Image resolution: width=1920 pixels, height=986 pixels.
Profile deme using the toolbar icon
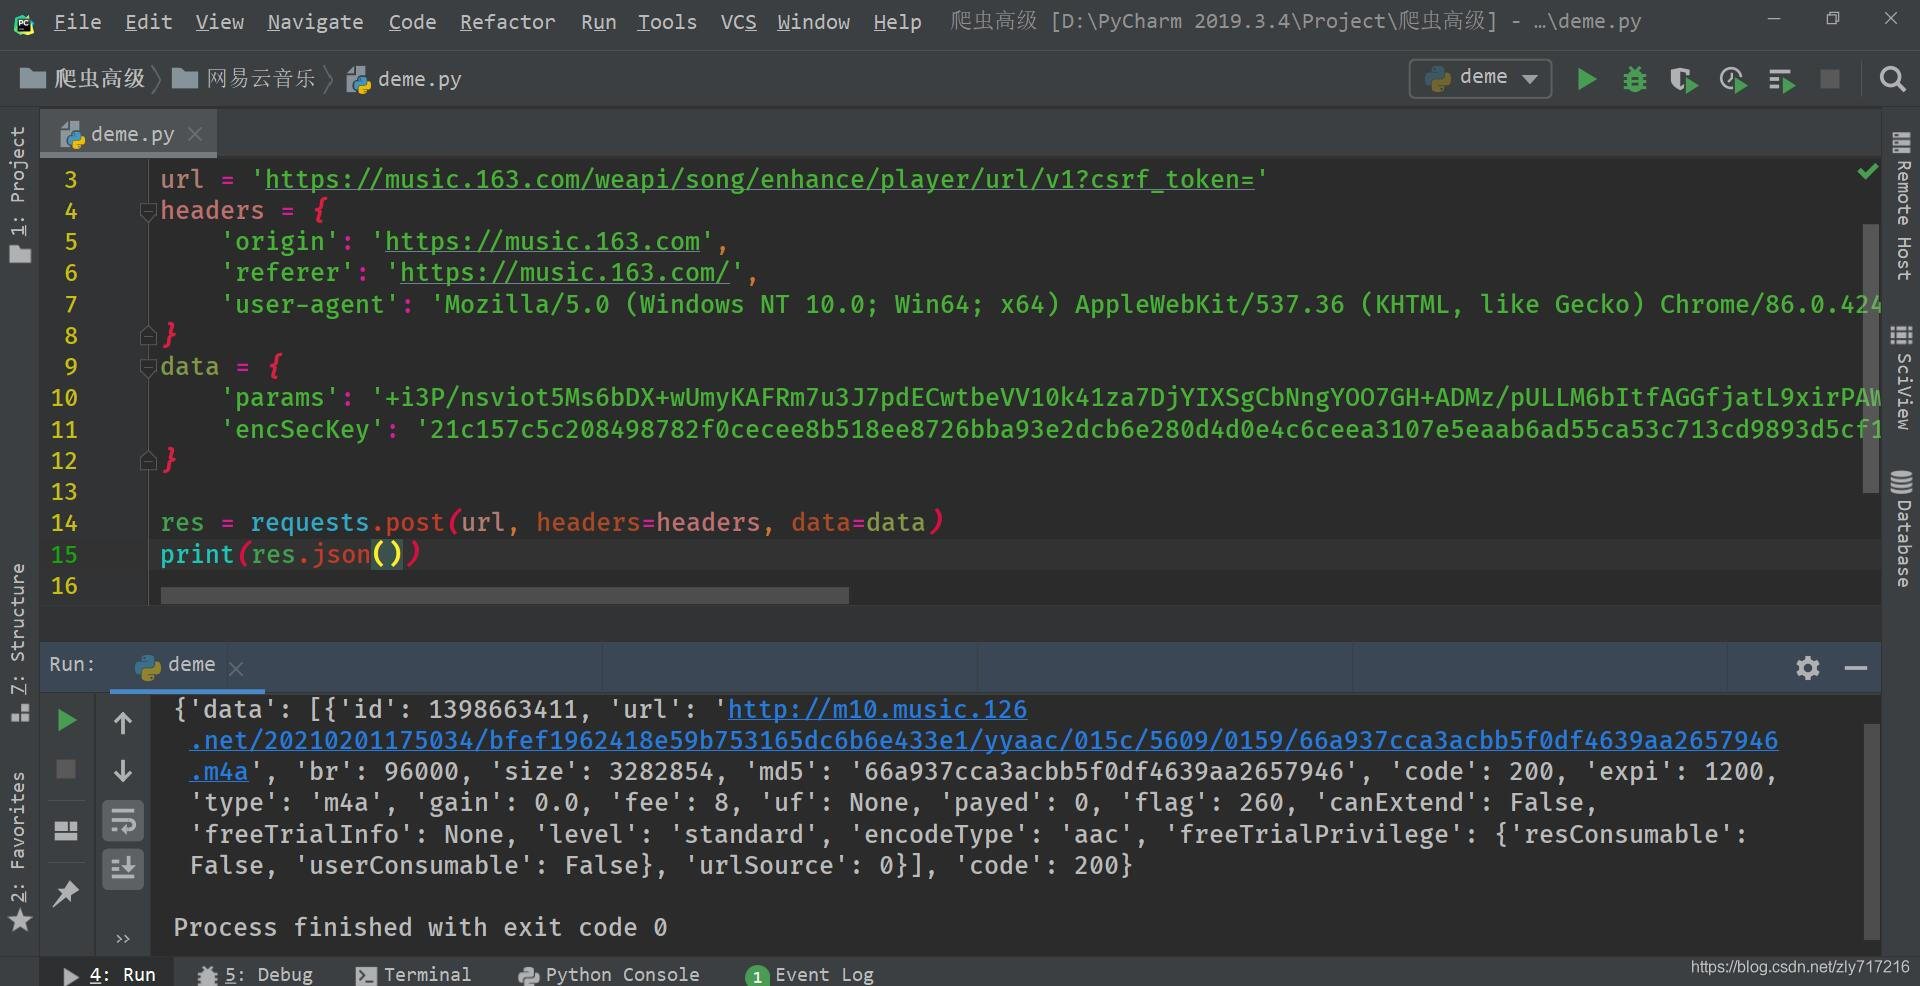[1733, 80]
